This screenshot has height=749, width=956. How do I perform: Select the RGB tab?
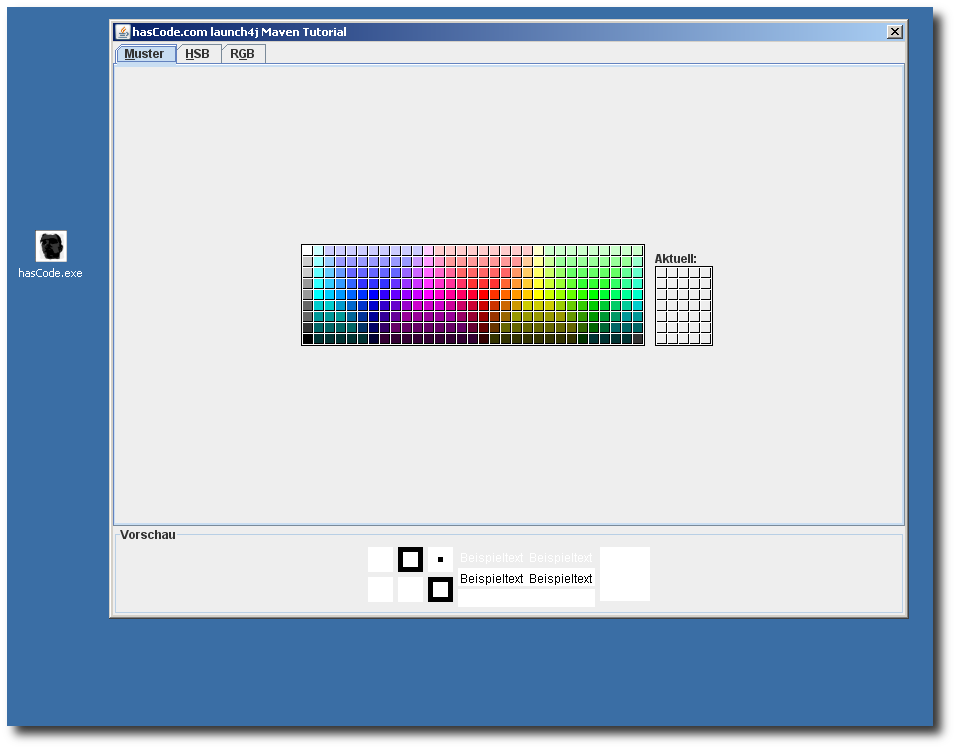point(242,54)
